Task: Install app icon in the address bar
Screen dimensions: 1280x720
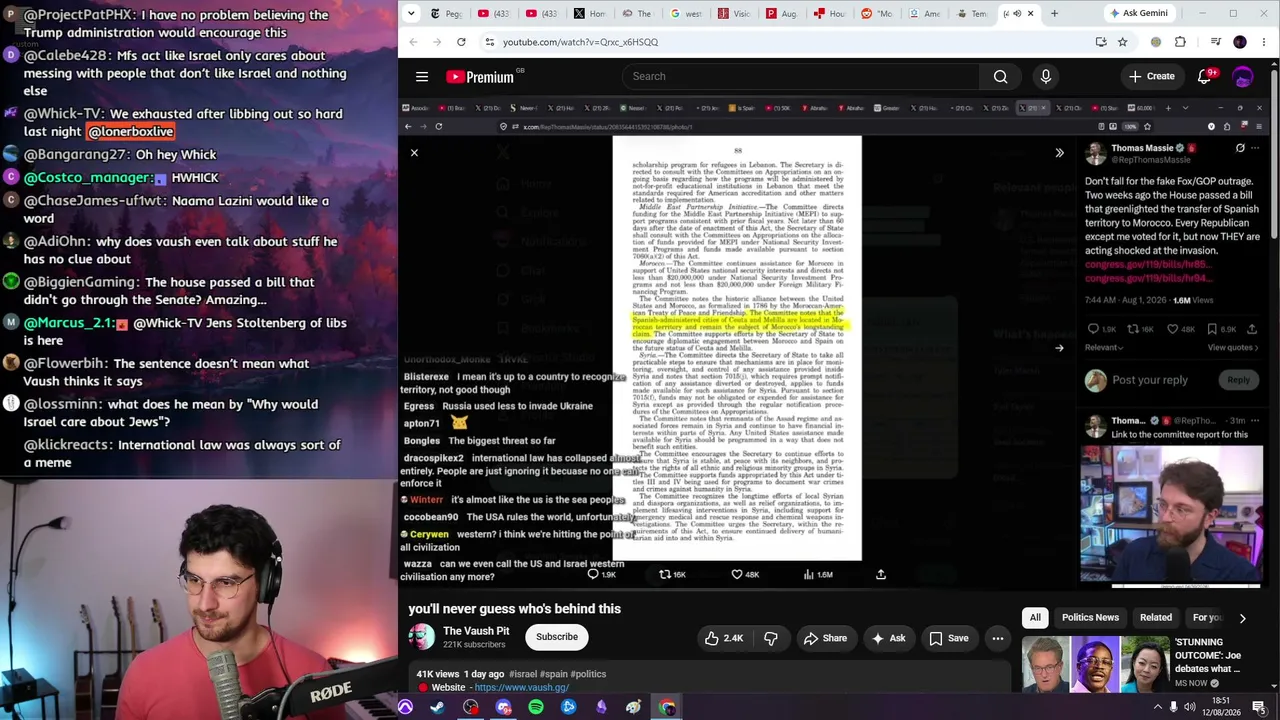Action: pos(1101,42)
